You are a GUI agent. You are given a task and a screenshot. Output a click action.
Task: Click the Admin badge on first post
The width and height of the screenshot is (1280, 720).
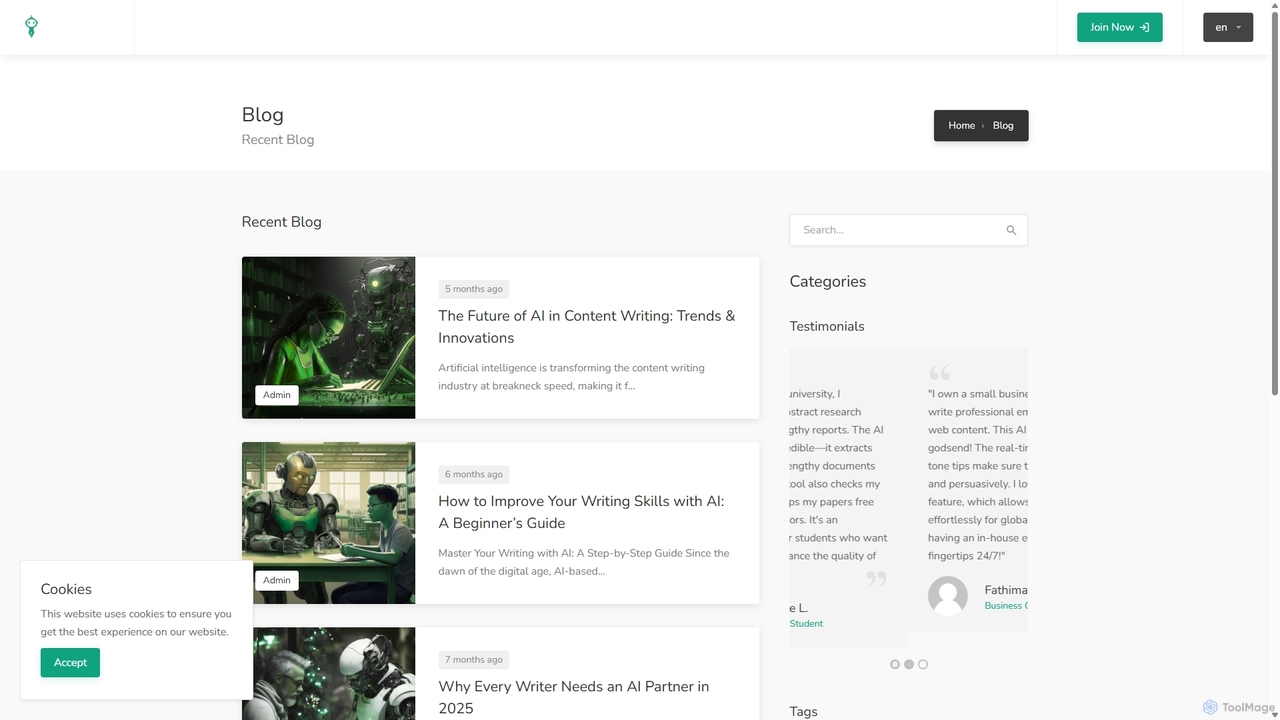click(277, 395)
